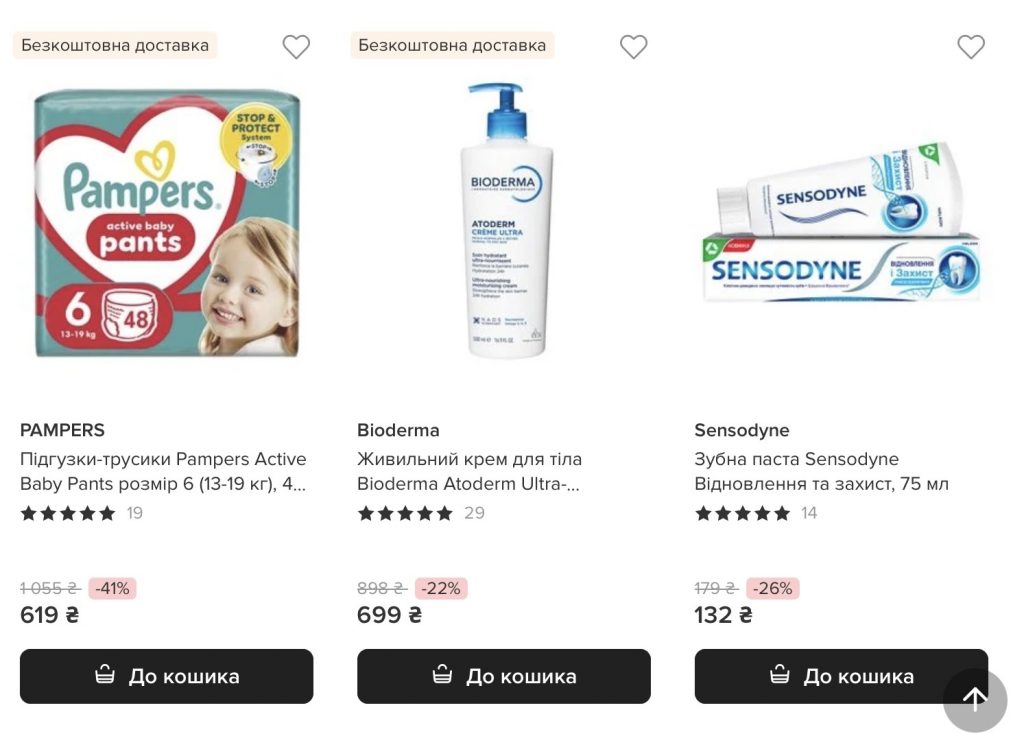Open the Sensodyne toothpaste product title link
Screen dimensions: 1024x734
tap(821, 471)
